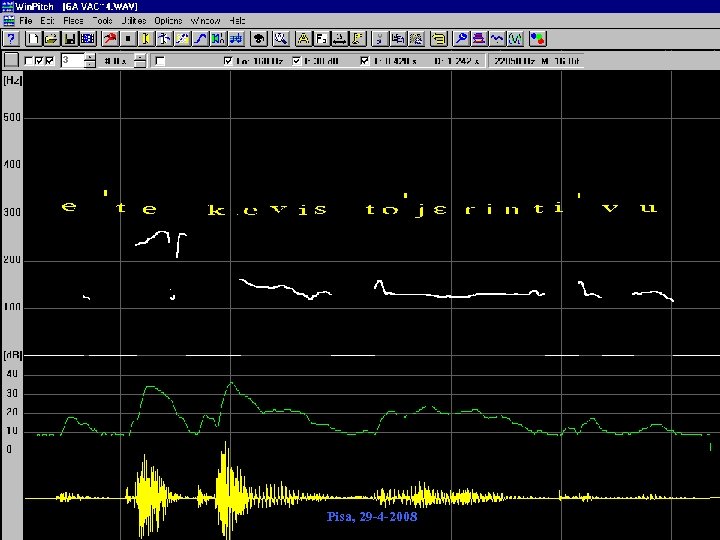The width and height of the screenshot is (720, 540).
Task: Toggle the time T readout checkbox
Action: point(365,61)
